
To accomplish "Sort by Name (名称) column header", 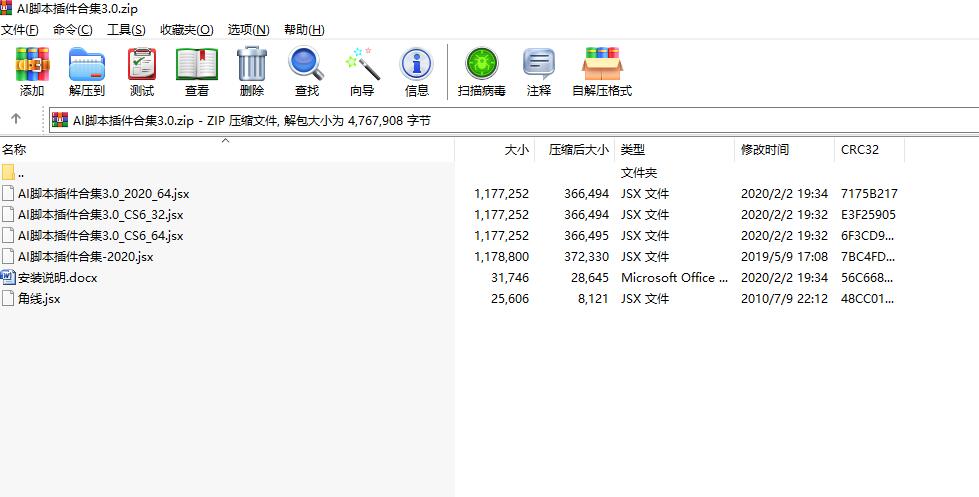I will 14,150.
